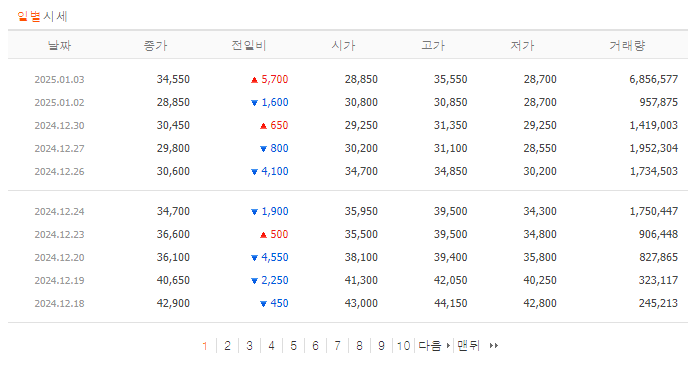Click the 맨뒤 (last page) link
Image resolution: width=699 pixels, height=385 pixels.
(x=468, y=346)
